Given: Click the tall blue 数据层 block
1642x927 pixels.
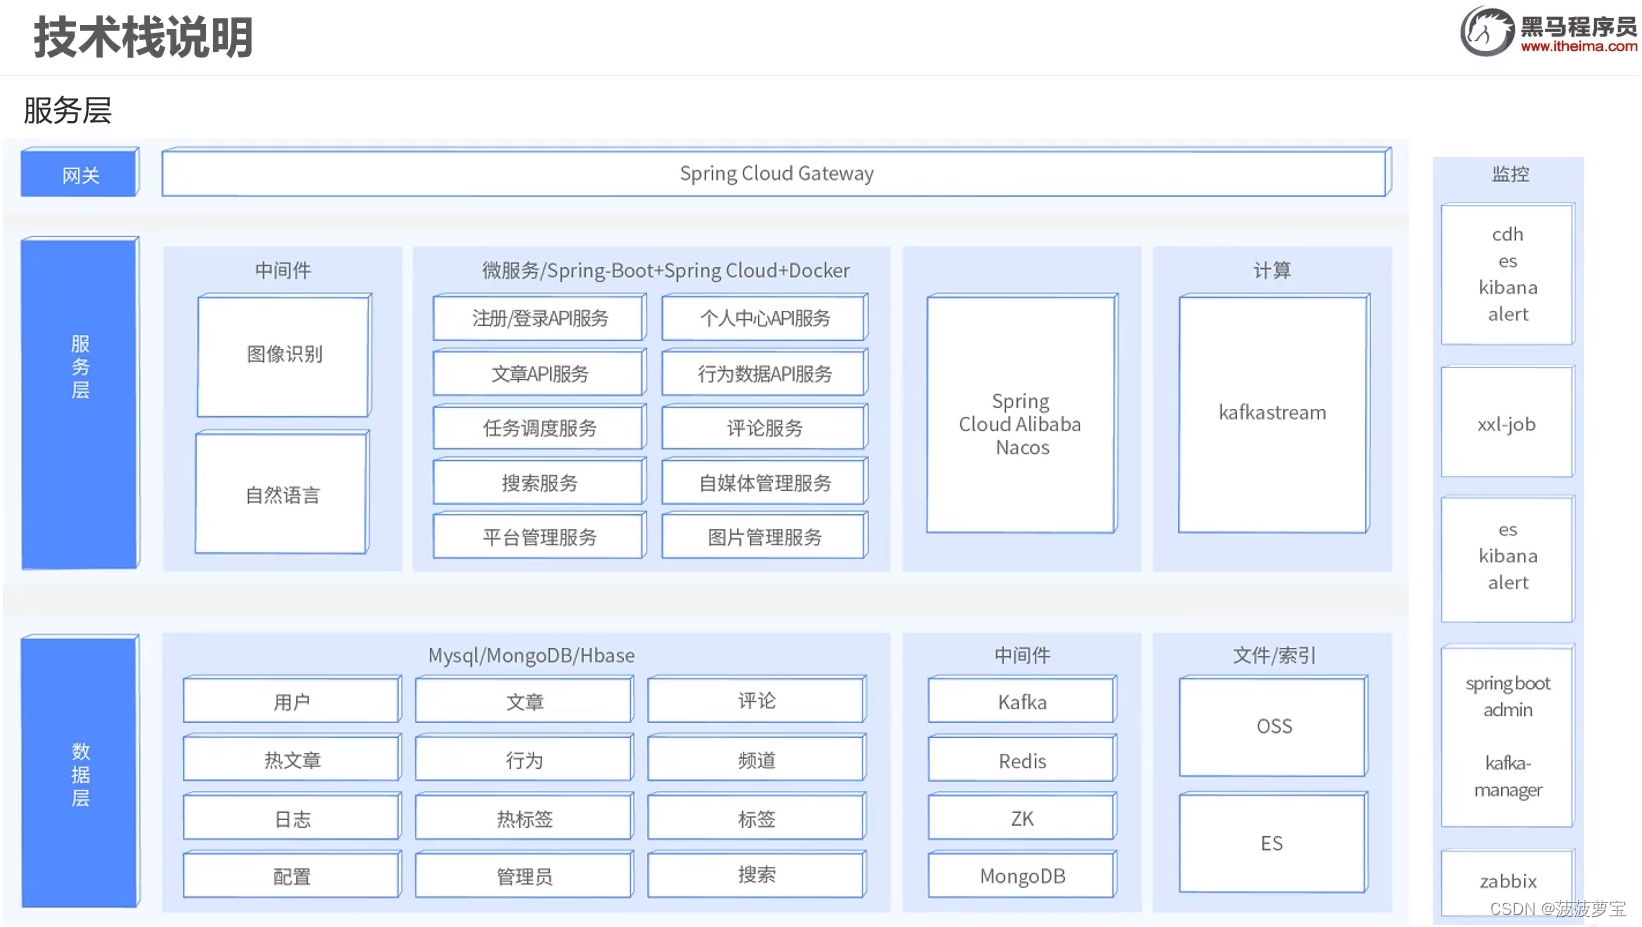Looking at the screenshot, I should [80, 771].
